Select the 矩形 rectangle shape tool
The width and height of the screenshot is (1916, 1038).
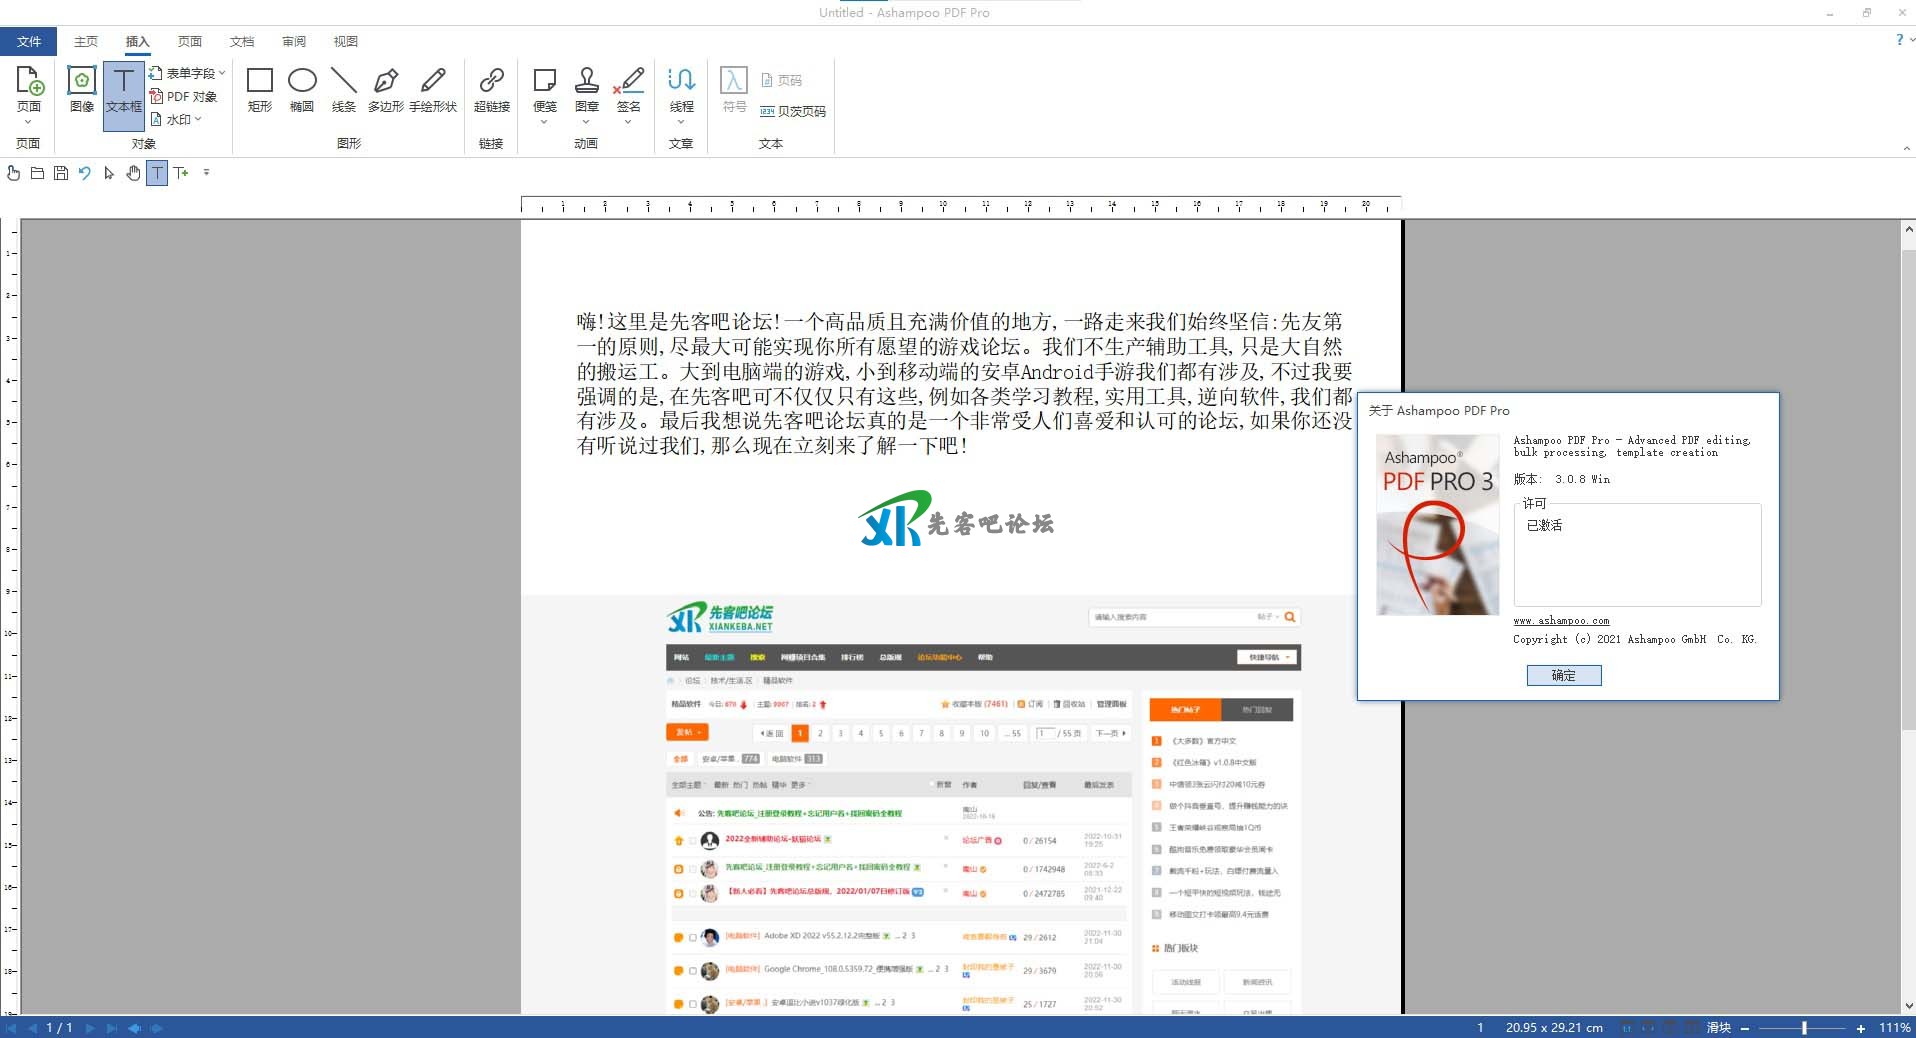coord(260,89)
